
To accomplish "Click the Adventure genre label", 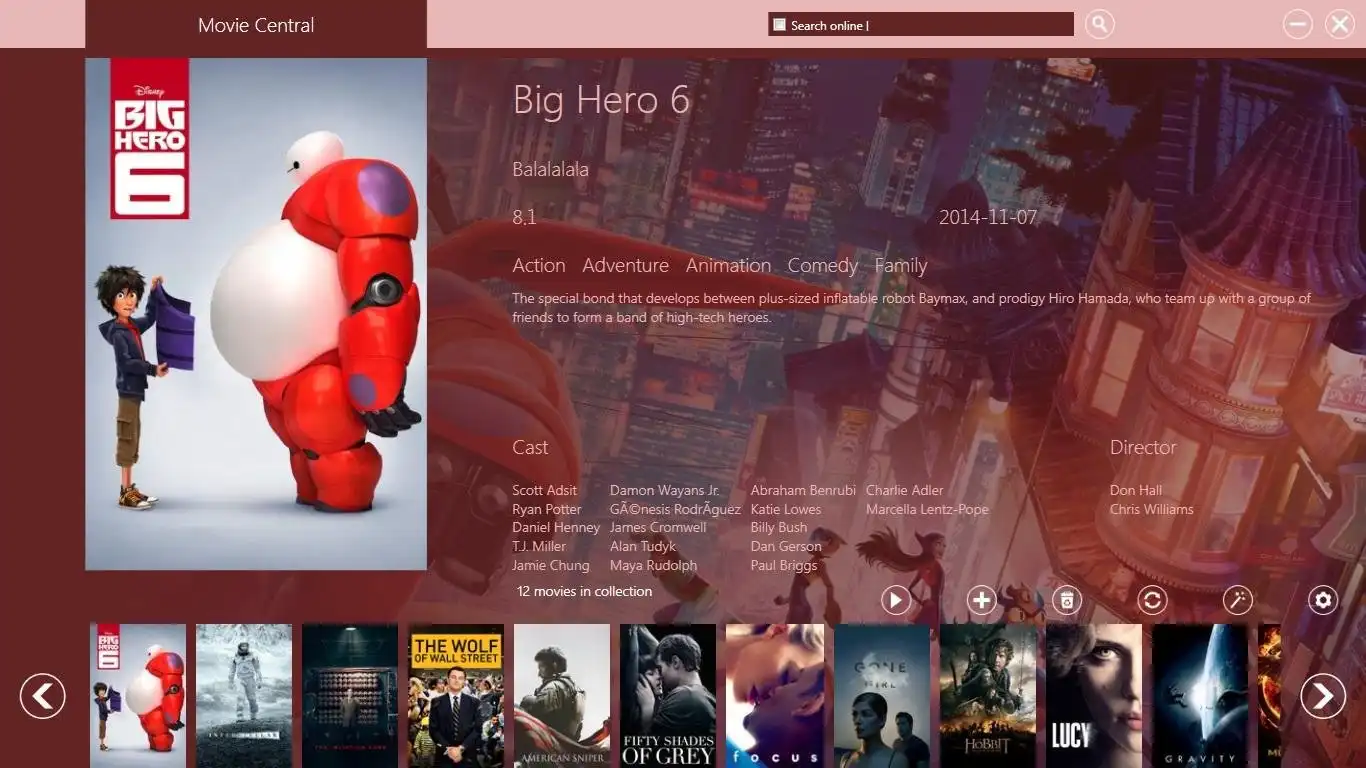I will tap(625, 265).
